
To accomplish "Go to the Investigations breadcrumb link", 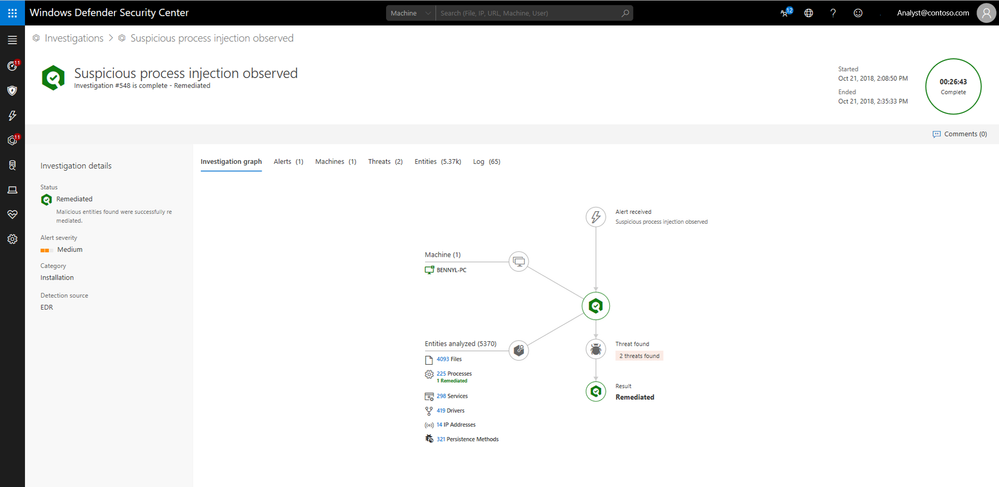I will (74, 38).
